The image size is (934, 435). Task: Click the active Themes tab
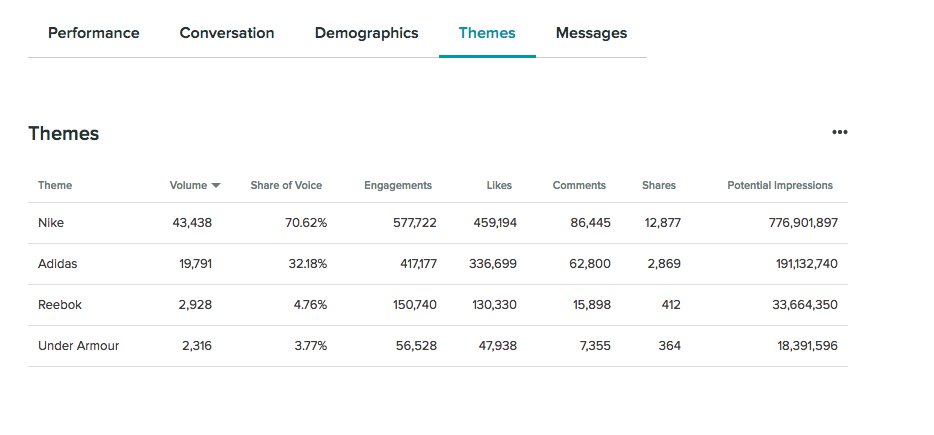[x=487, y=33]
